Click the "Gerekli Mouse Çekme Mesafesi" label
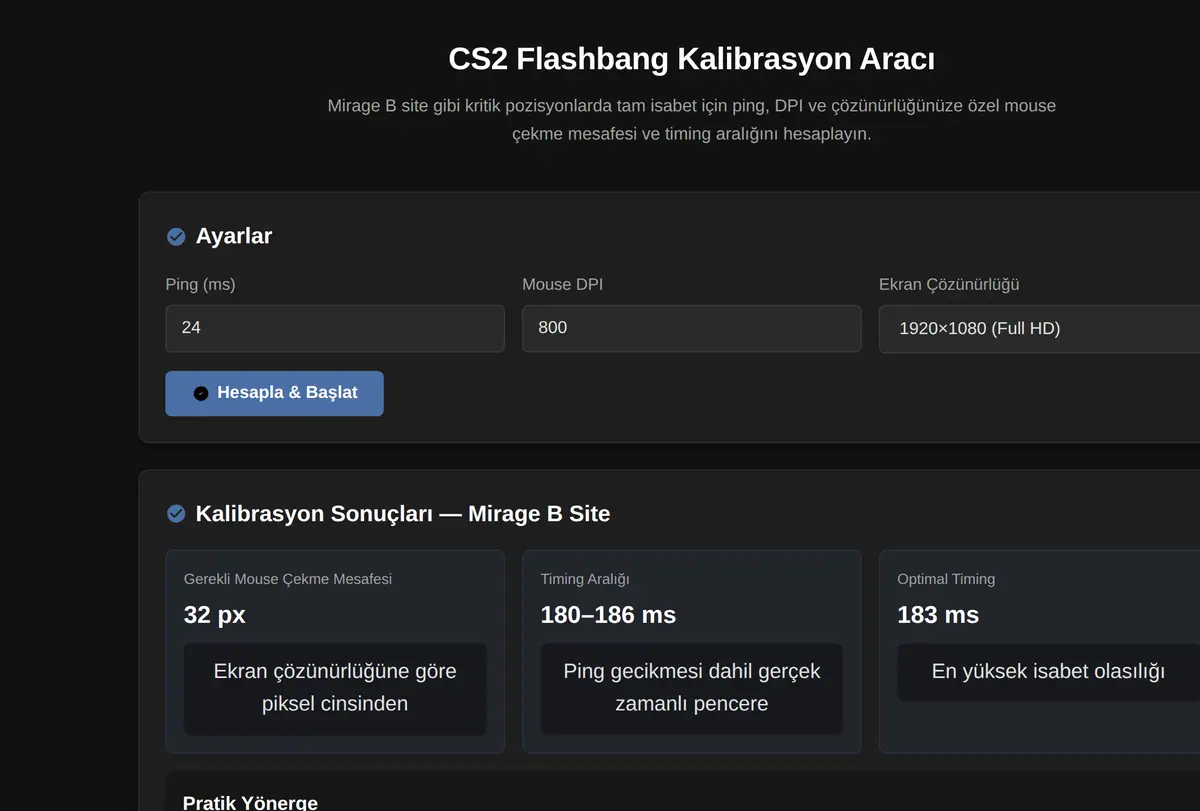 [x=288, y=579]
